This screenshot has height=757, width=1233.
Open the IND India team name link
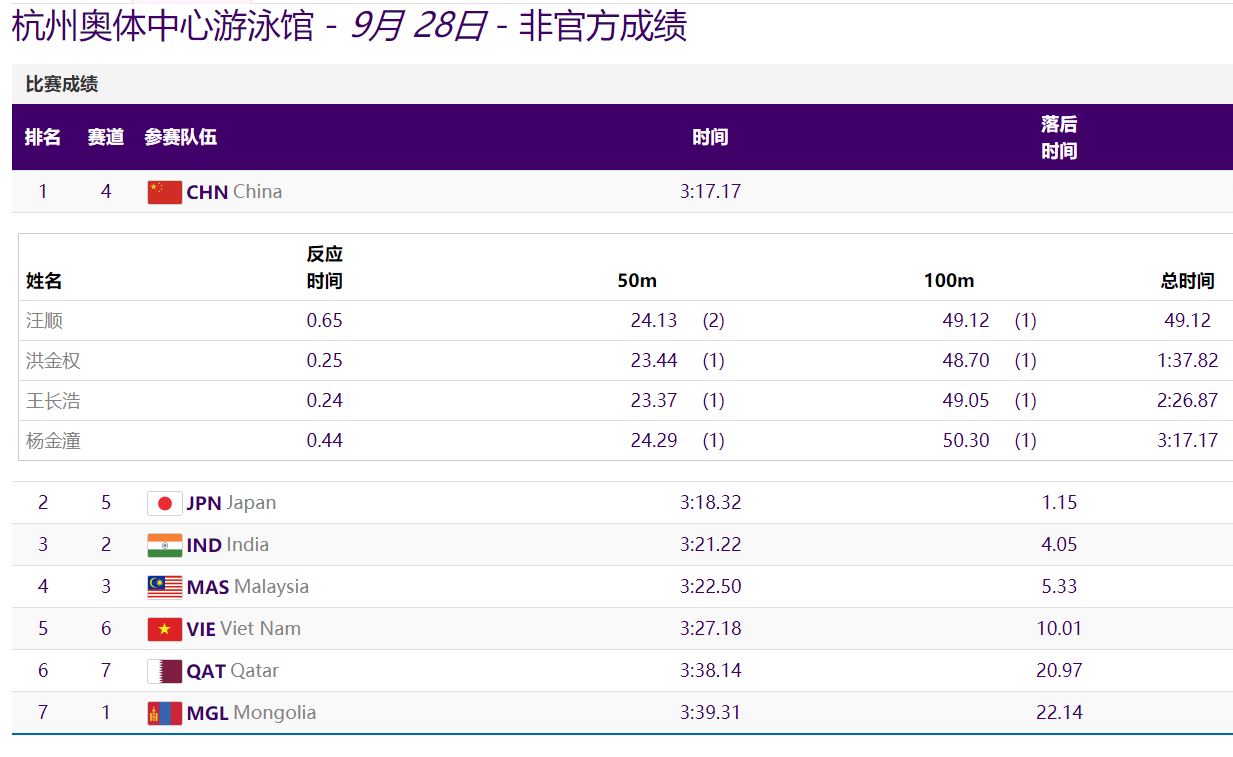tap(228, 545)
